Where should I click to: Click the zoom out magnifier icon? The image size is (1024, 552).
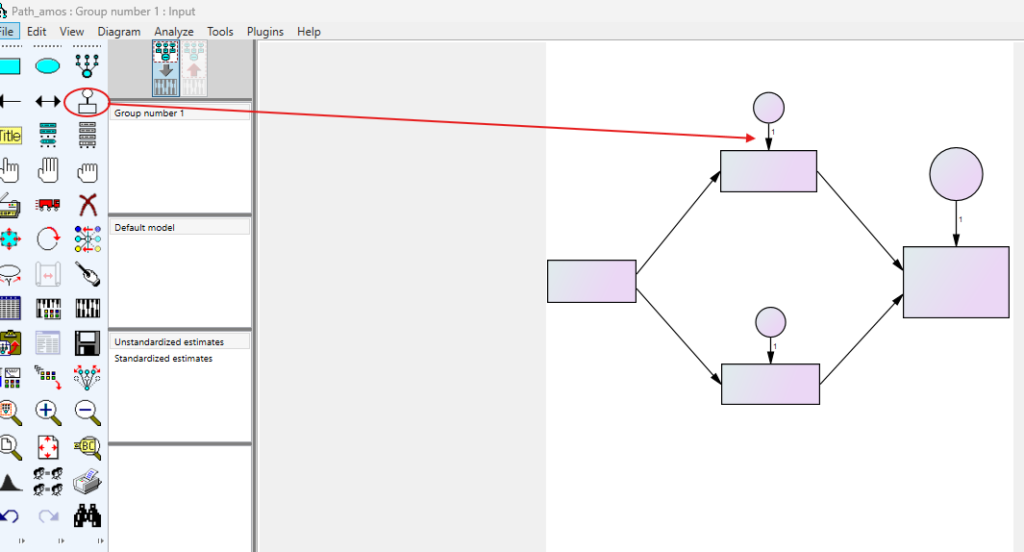pyautogui.click(x=87, y=410)
